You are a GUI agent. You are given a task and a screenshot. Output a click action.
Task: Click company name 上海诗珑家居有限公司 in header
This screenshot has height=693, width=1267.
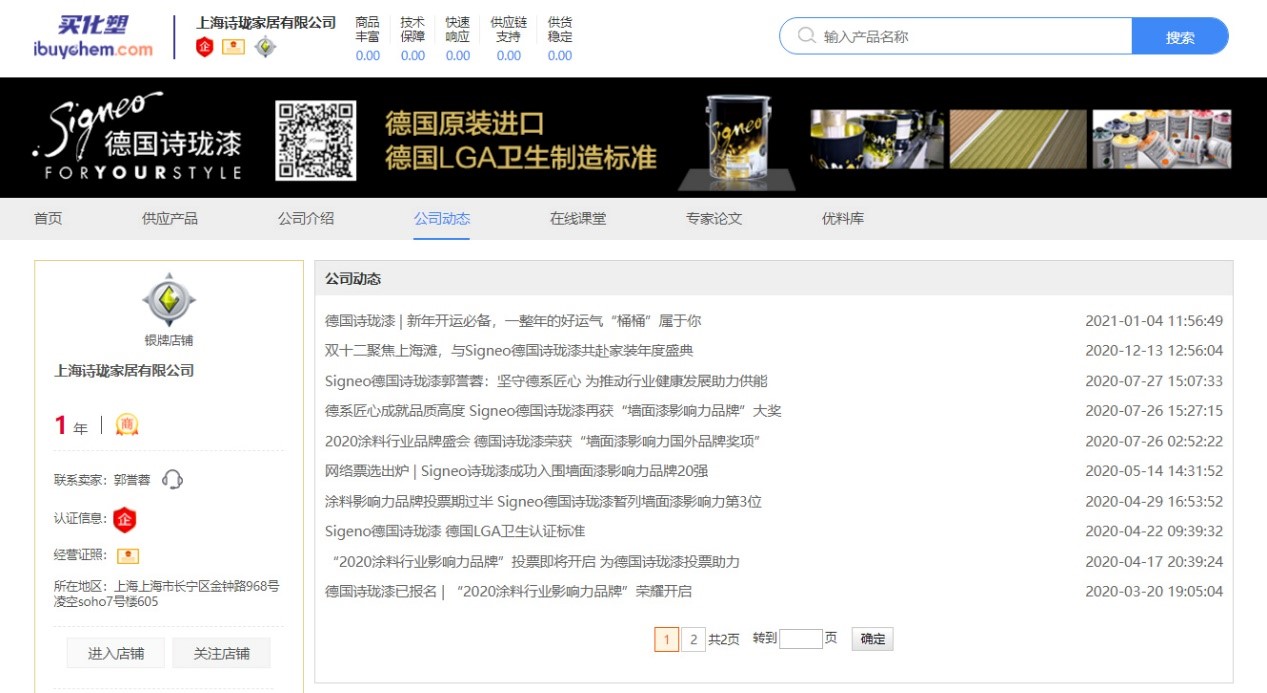266,22
